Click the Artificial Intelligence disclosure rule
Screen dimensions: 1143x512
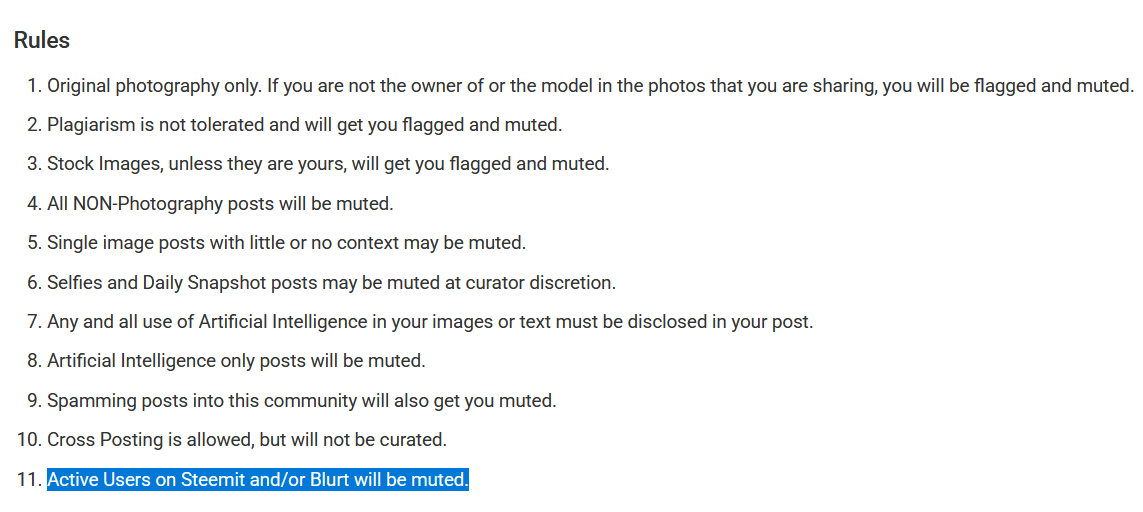point(430,322)
